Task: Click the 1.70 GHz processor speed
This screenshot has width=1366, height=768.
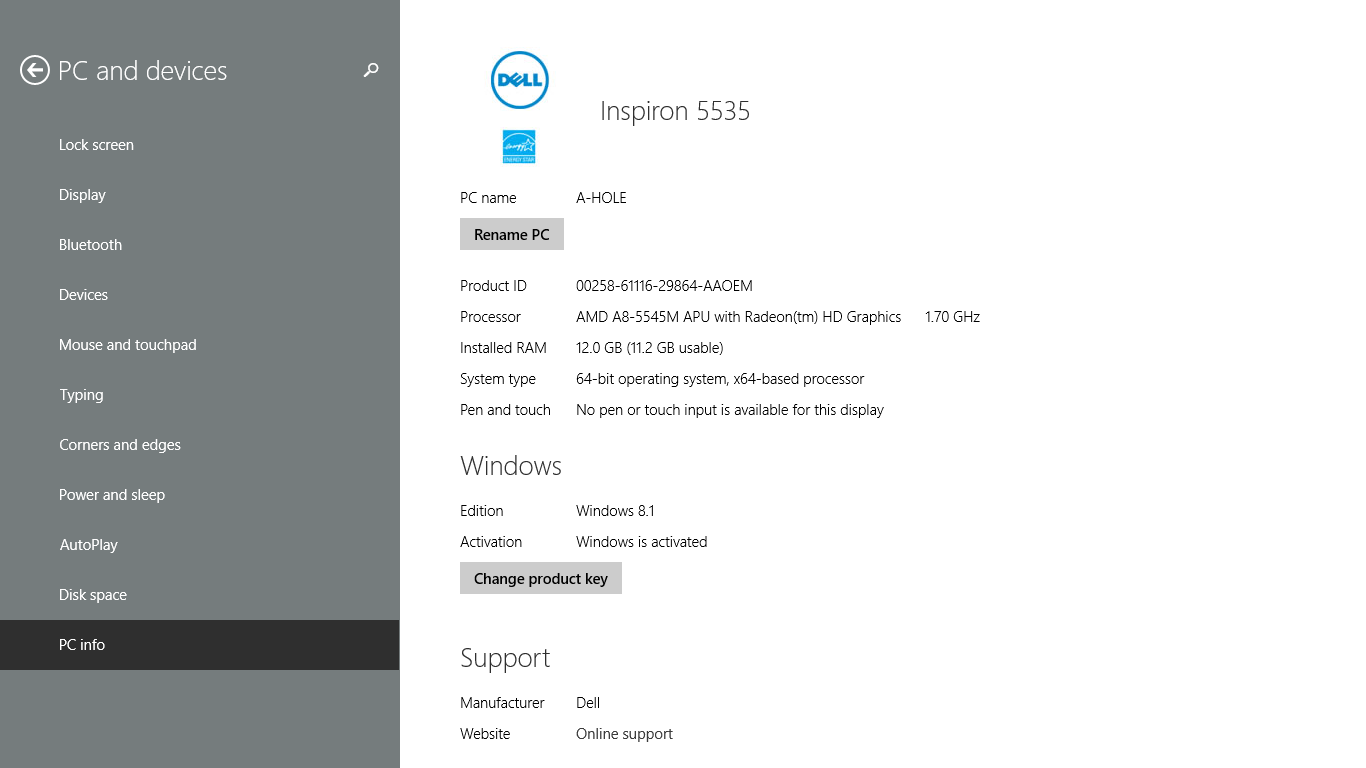Action: pyautogui.click(x=952, y=317)
